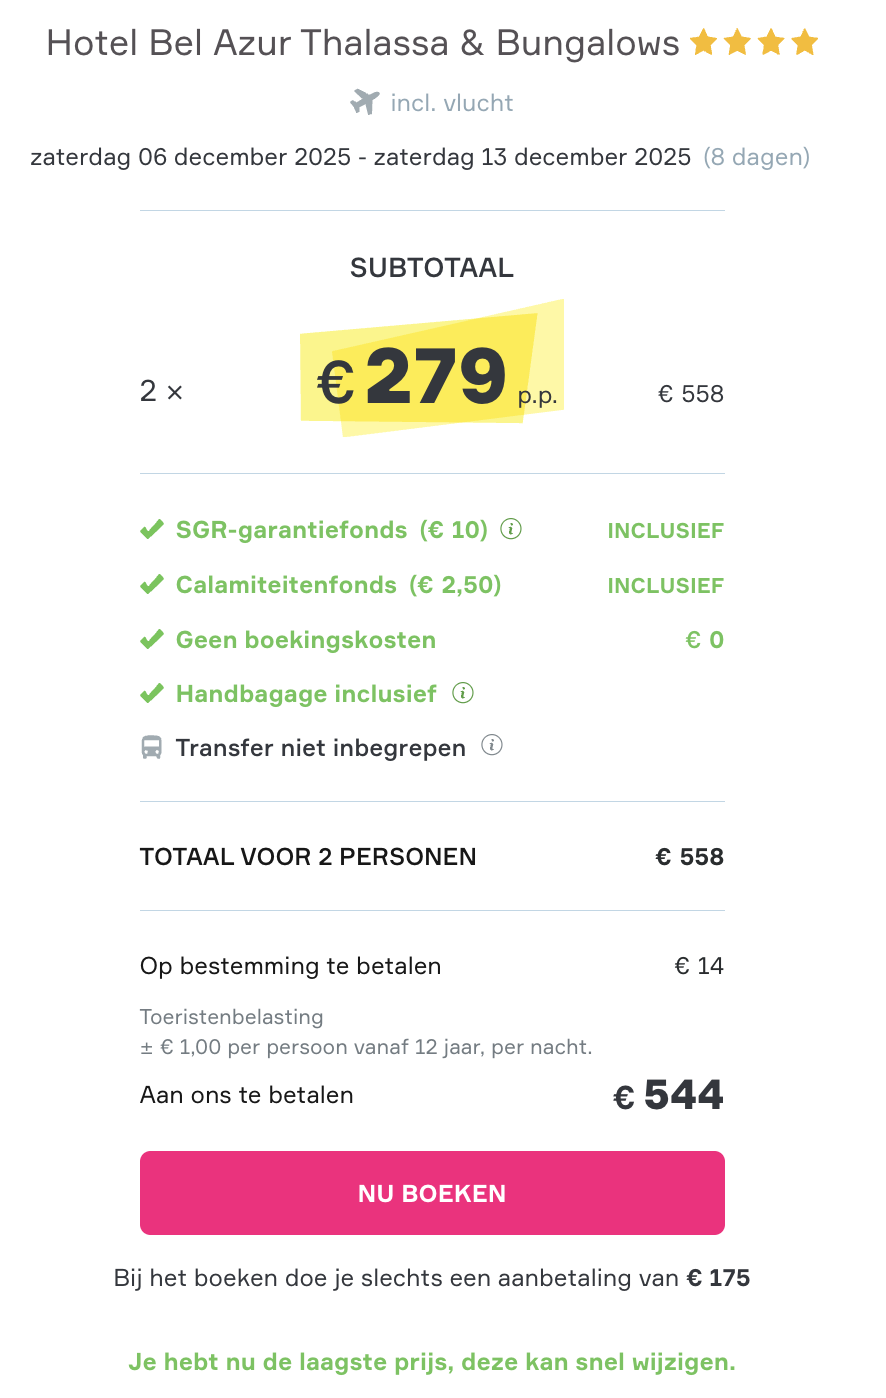The width and height of the screenshot is (886, 1398).
Task: Click the Calamiteitenfonds (€ 2,50) label
Action: 338,585
